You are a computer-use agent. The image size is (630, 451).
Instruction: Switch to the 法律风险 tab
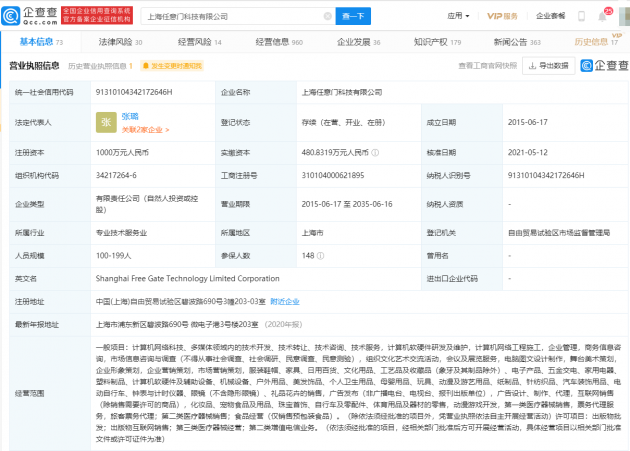(x=120, y=42)
